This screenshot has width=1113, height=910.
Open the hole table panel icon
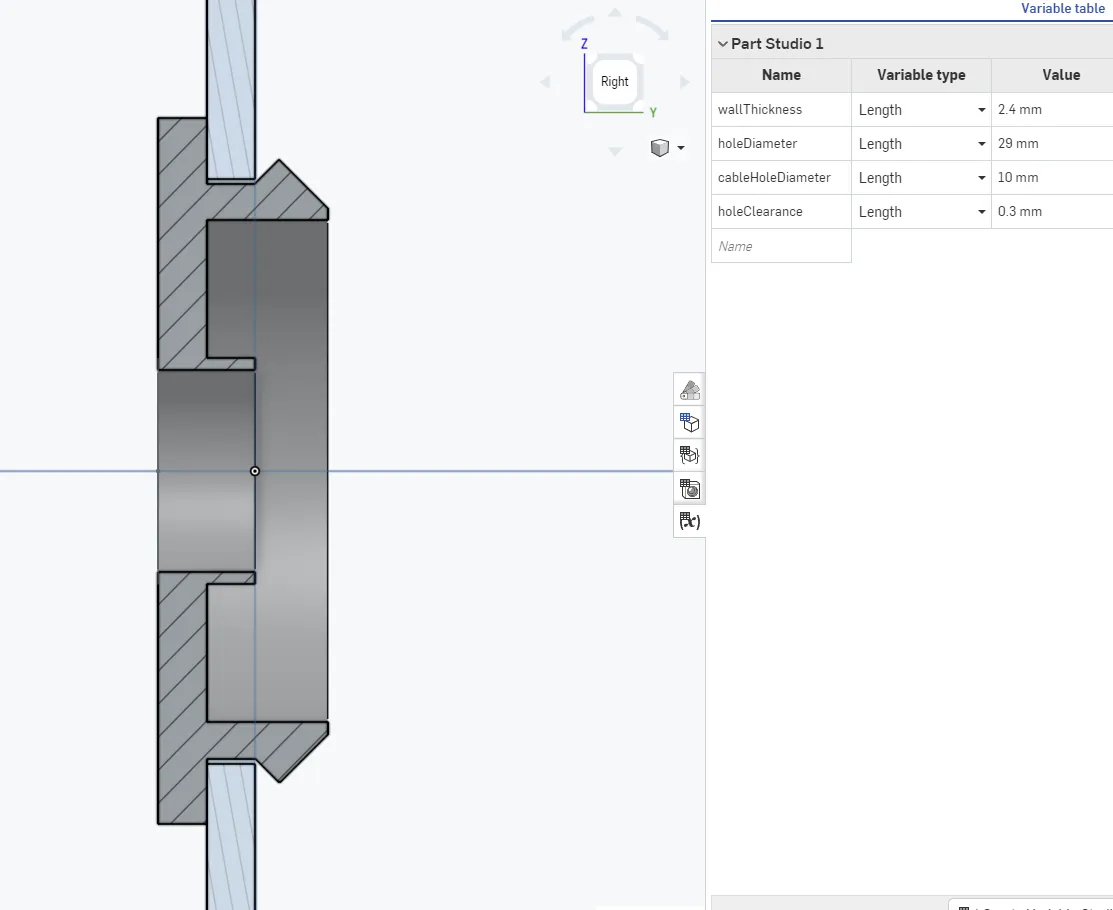tap(689, 489)
